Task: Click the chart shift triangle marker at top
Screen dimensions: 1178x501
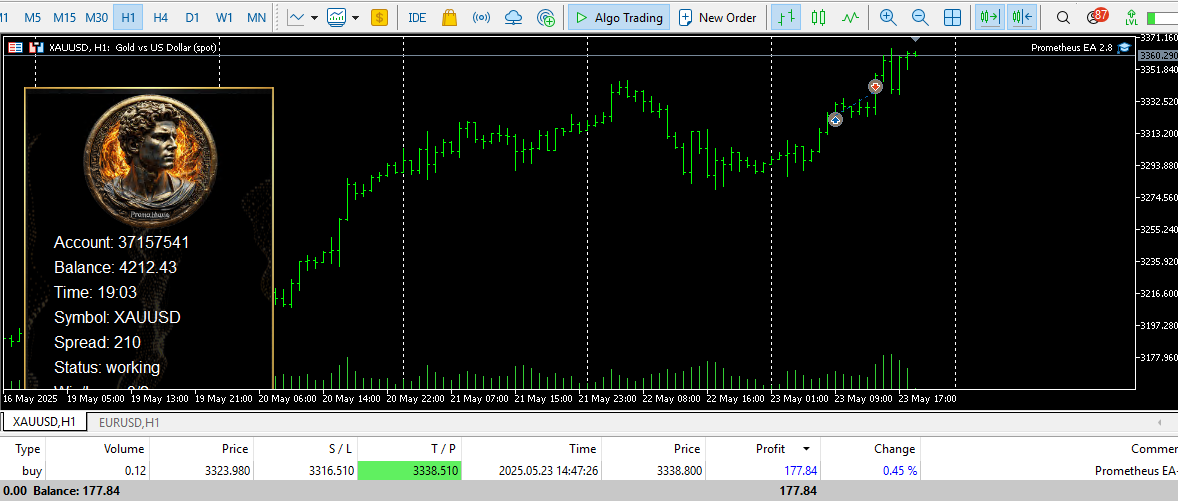Action: [915, 38]
